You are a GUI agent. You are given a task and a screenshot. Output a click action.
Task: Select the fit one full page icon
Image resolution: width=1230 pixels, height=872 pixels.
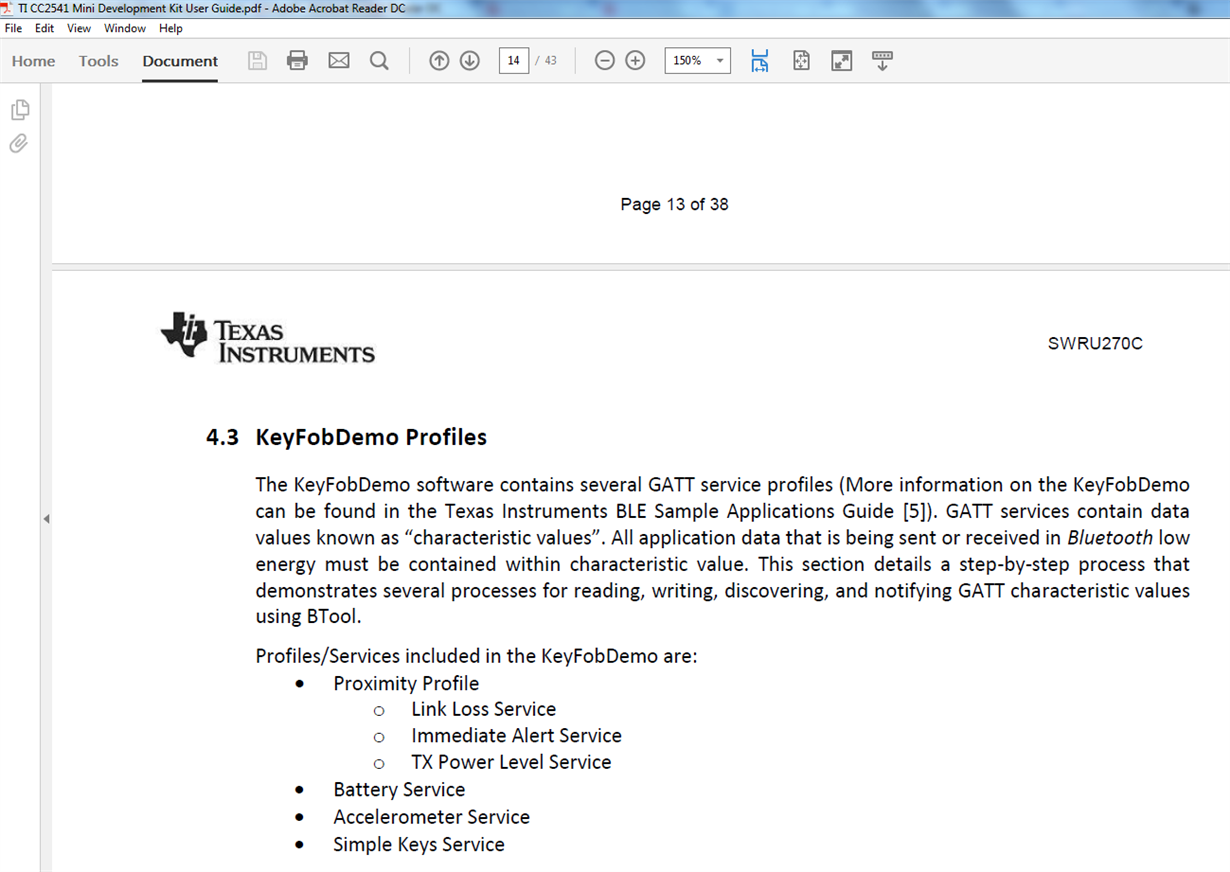coord(801,61)
